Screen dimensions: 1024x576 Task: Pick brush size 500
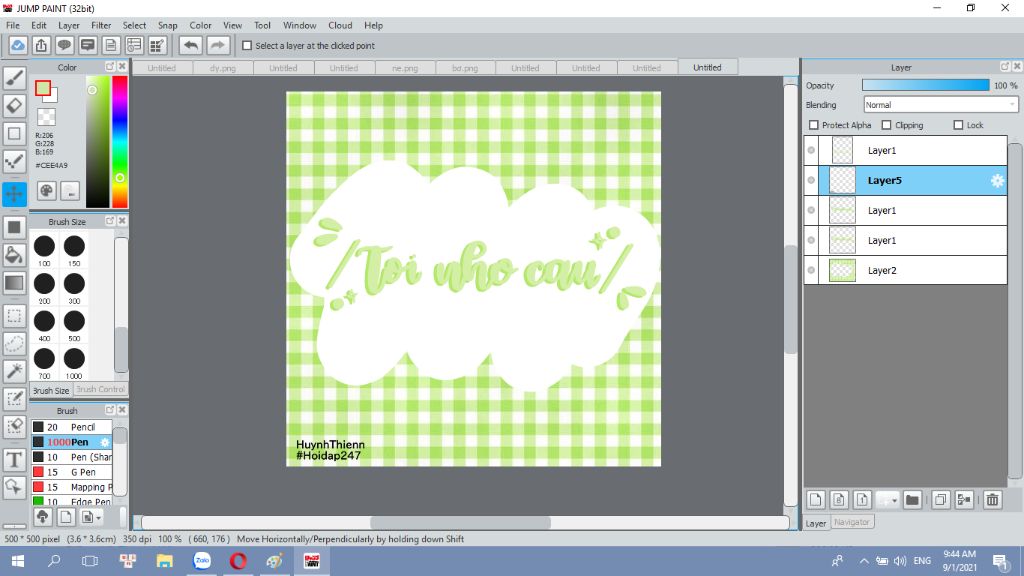pyautogui.click(x=74, y=321)
